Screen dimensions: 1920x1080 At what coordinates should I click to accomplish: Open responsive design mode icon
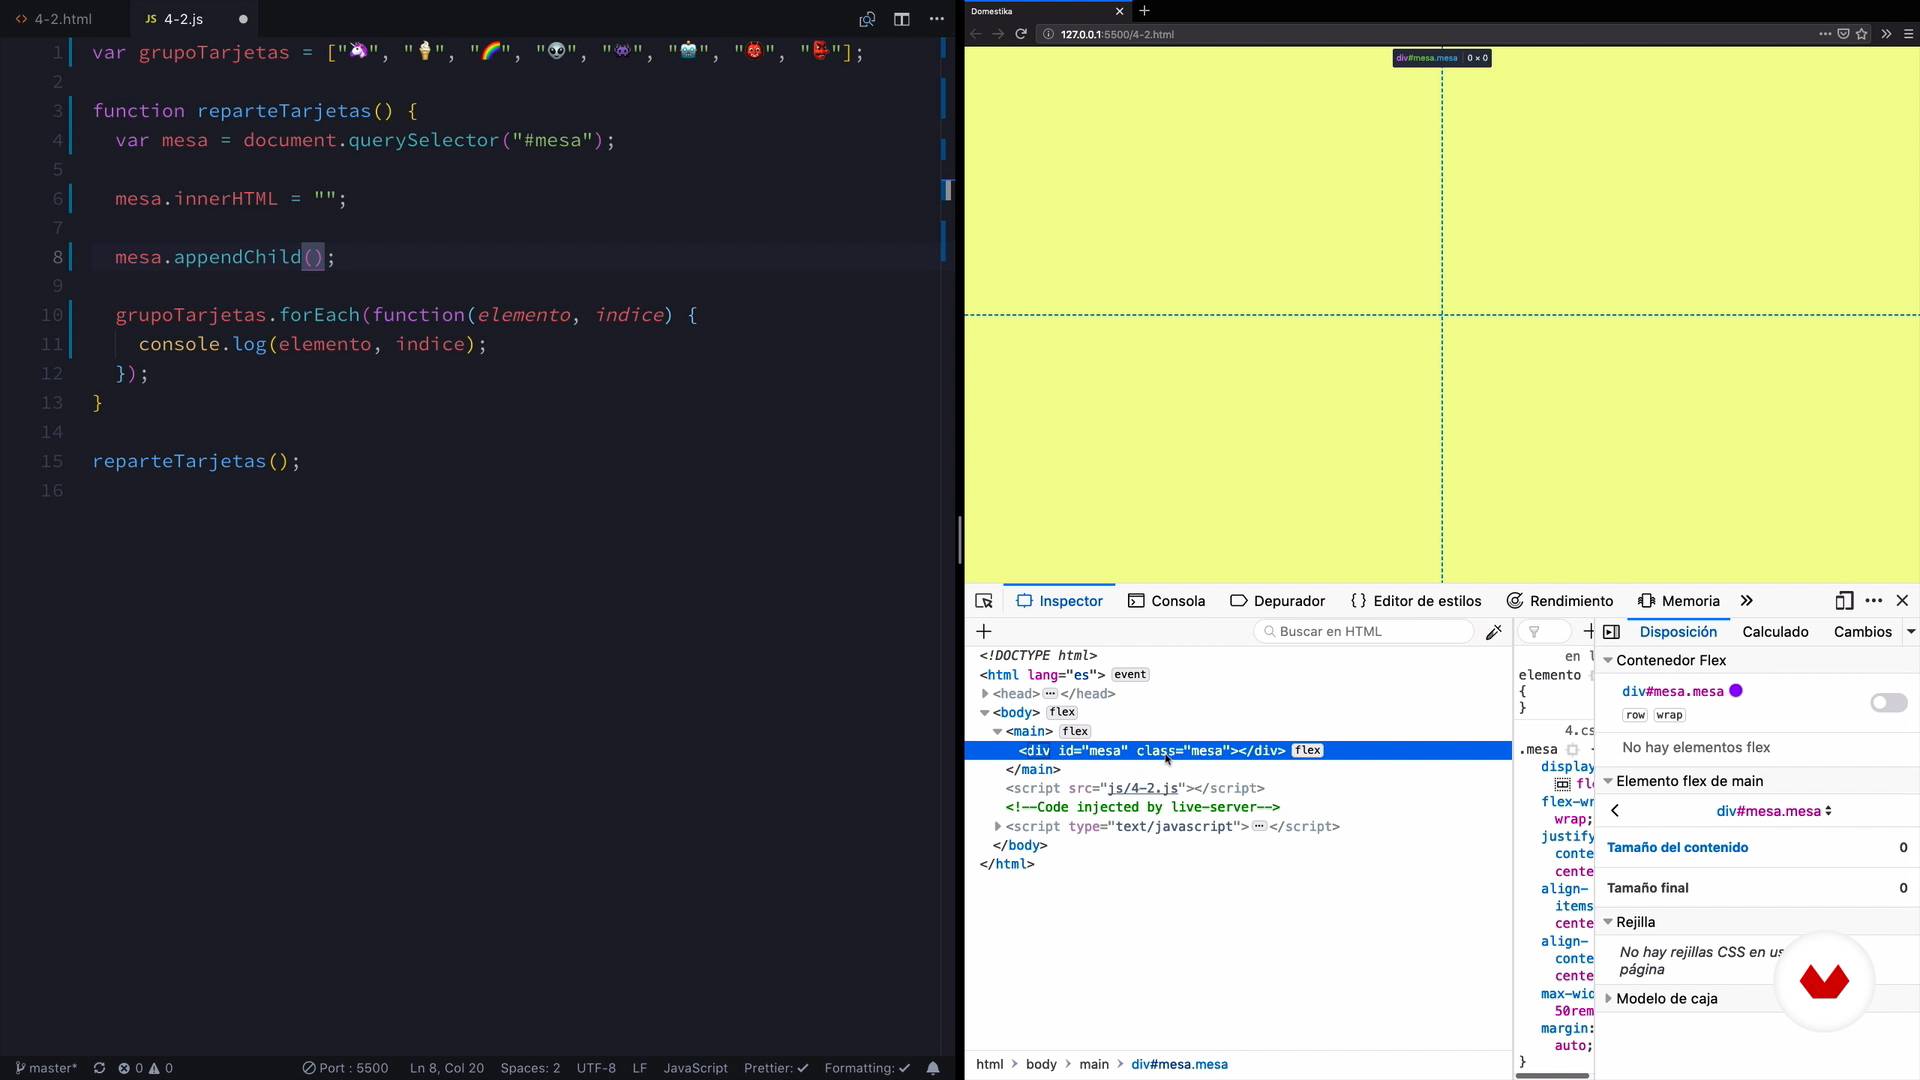click(x=1845, y=601)
